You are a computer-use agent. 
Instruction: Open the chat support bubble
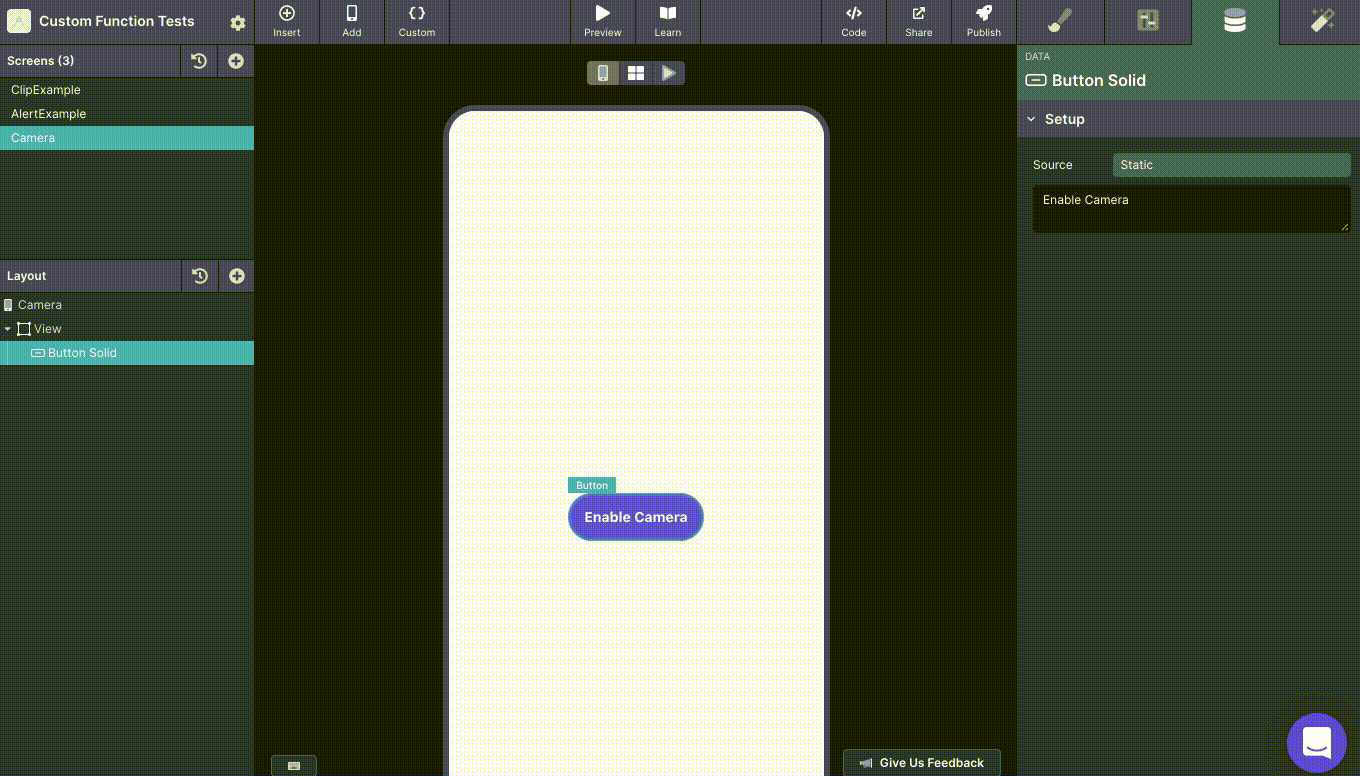(x=1317, y=743)
